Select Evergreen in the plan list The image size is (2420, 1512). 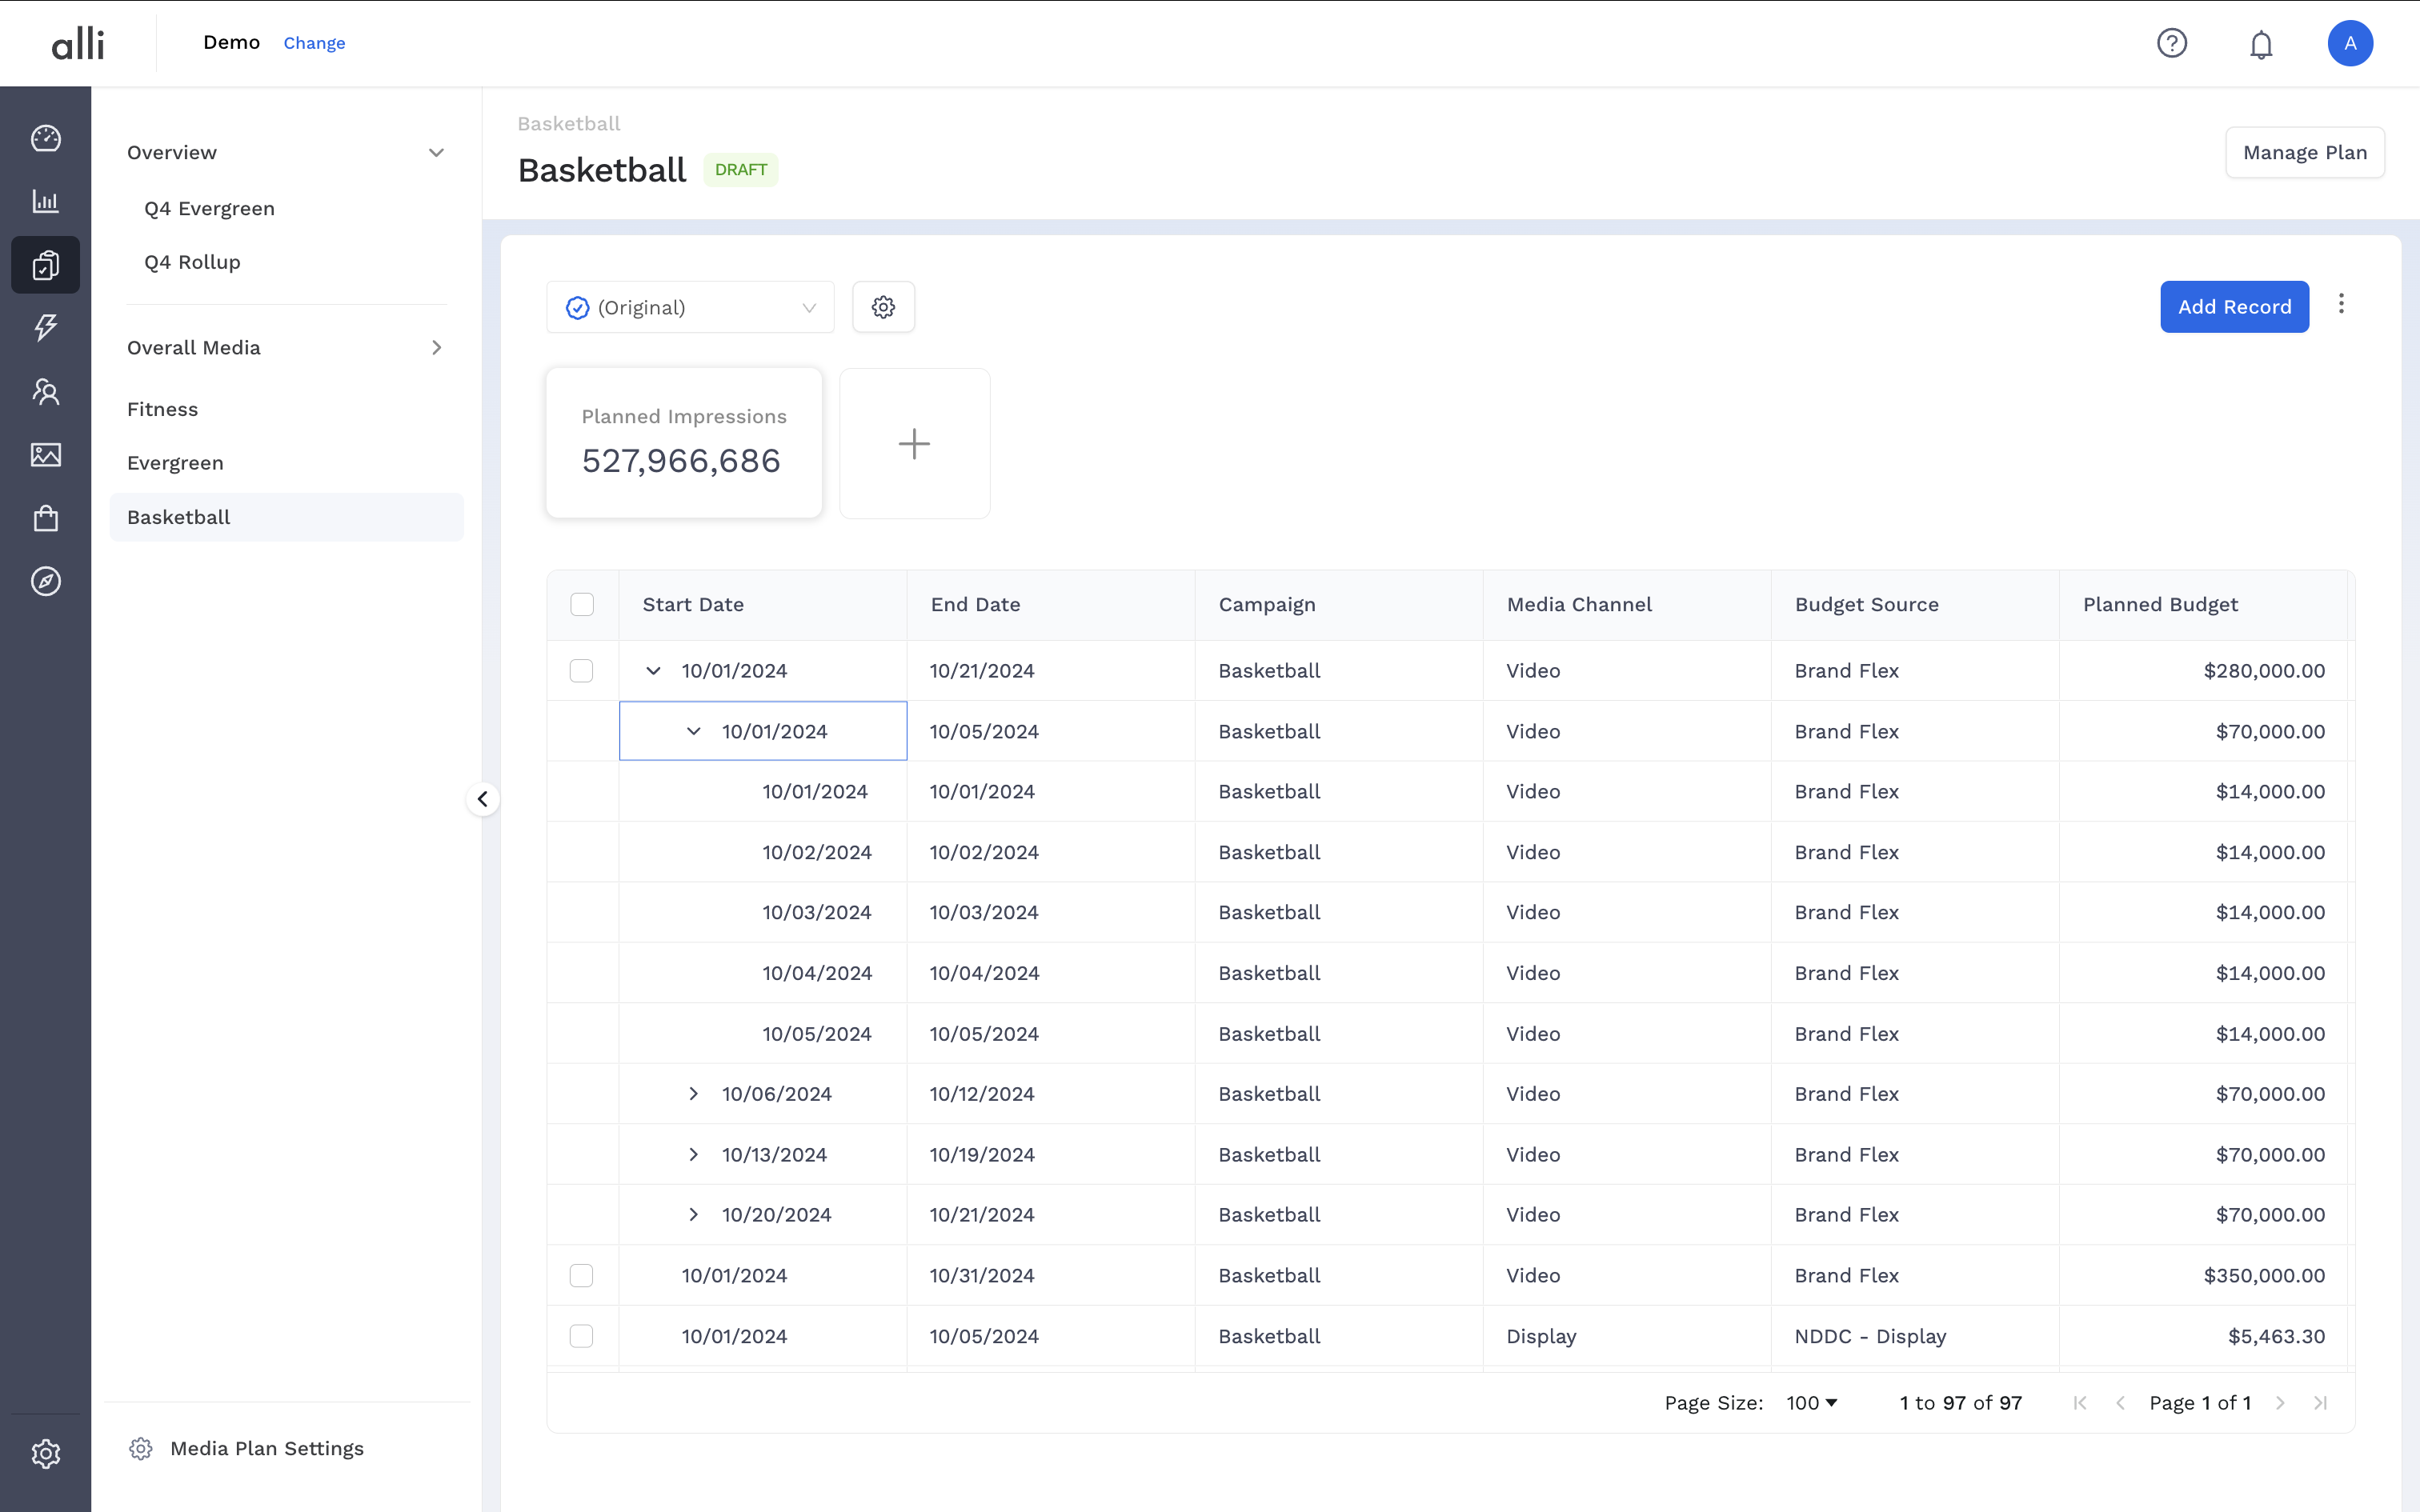(x=175, y=463)
